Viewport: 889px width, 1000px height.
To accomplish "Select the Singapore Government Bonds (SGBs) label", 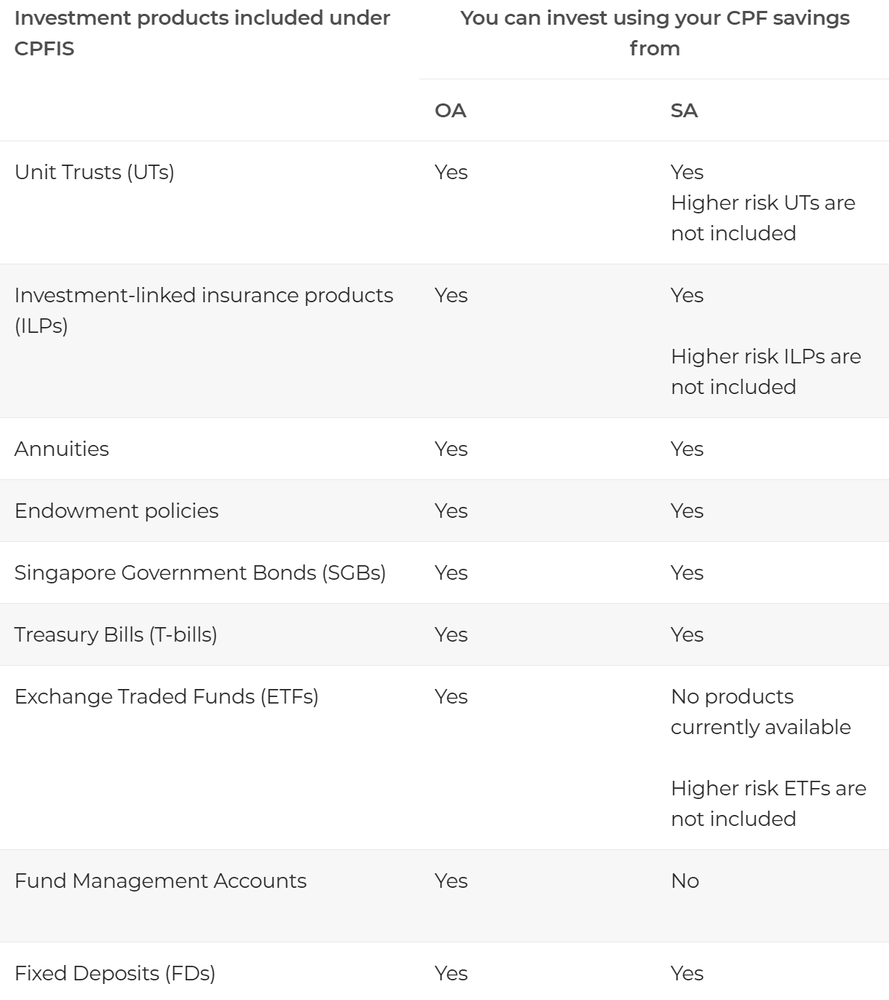I will click(200, 573).
